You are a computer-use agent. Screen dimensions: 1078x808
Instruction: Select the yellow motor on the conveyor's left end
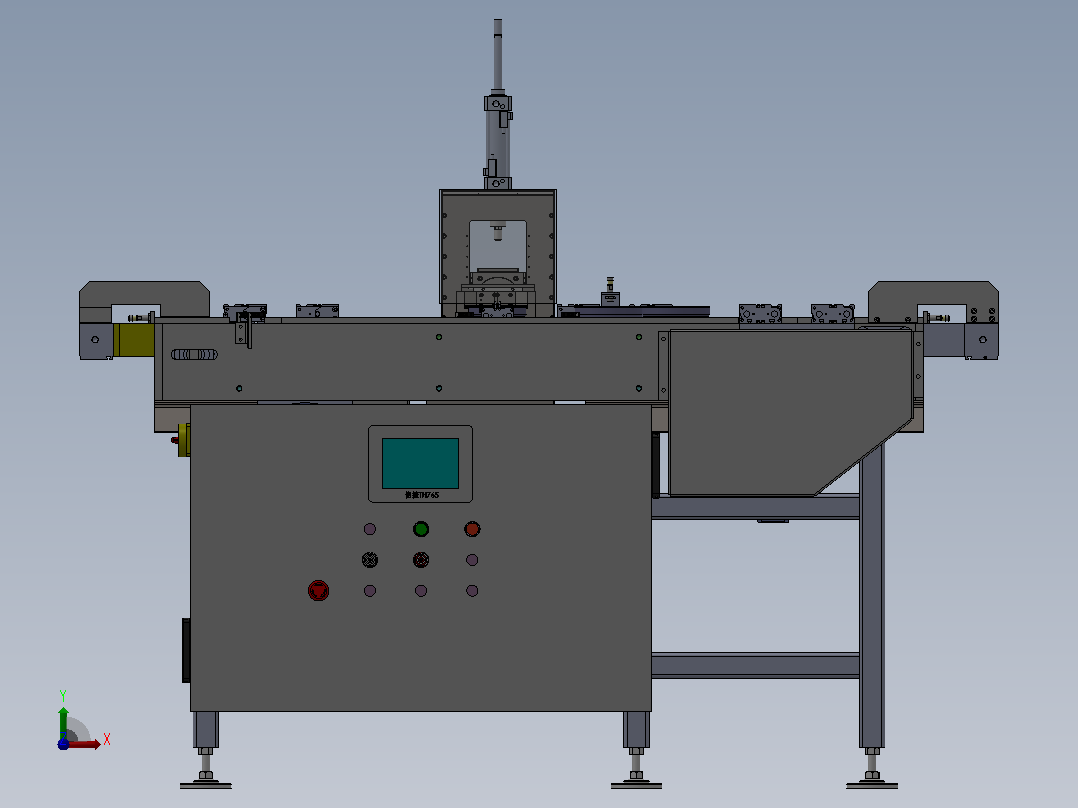pos(134,340)
